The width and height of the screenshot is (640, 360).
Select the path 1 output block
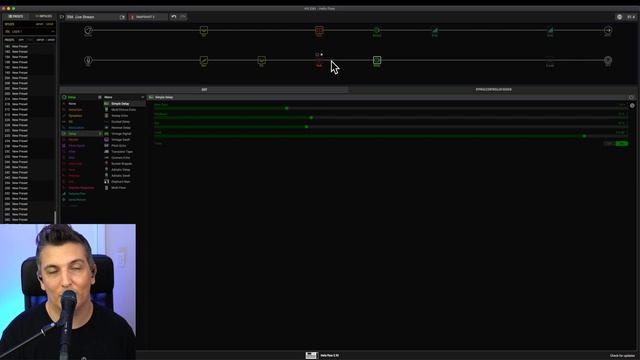(608, 30)
